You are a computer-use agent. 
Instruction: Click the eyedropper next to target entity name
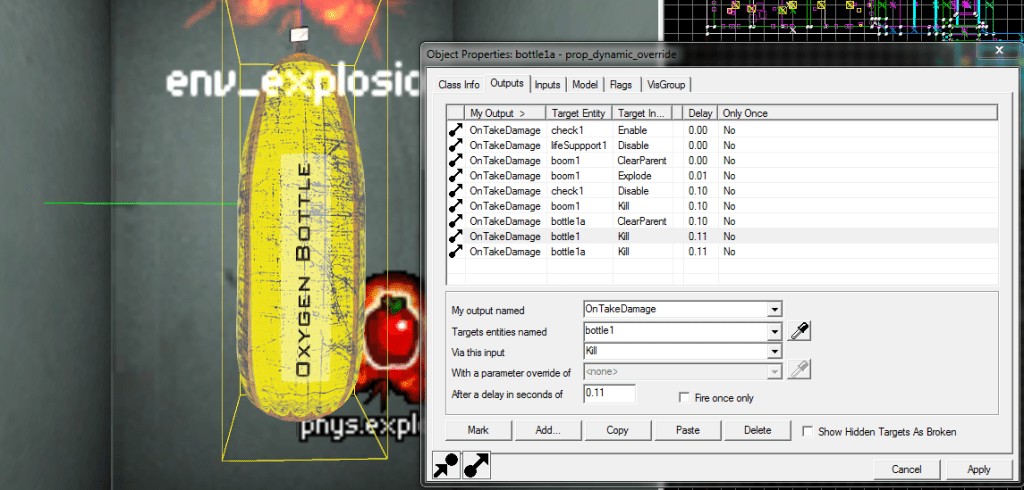pyautogui.click(x=798, y=331)
